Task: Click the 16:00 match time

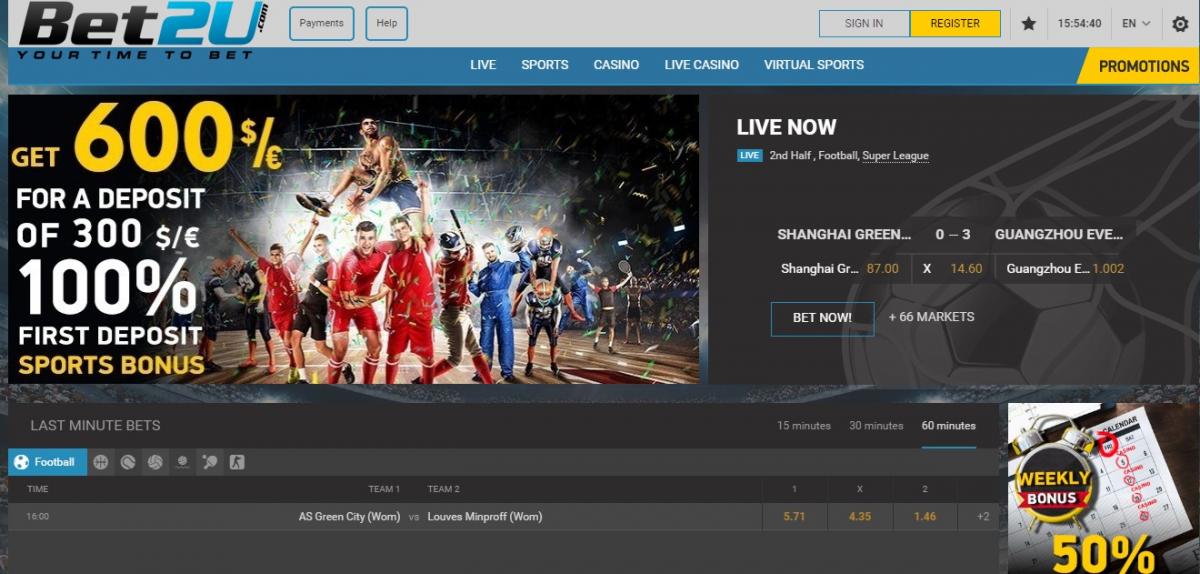Action: pyautogui.click(x=38, y=517)
